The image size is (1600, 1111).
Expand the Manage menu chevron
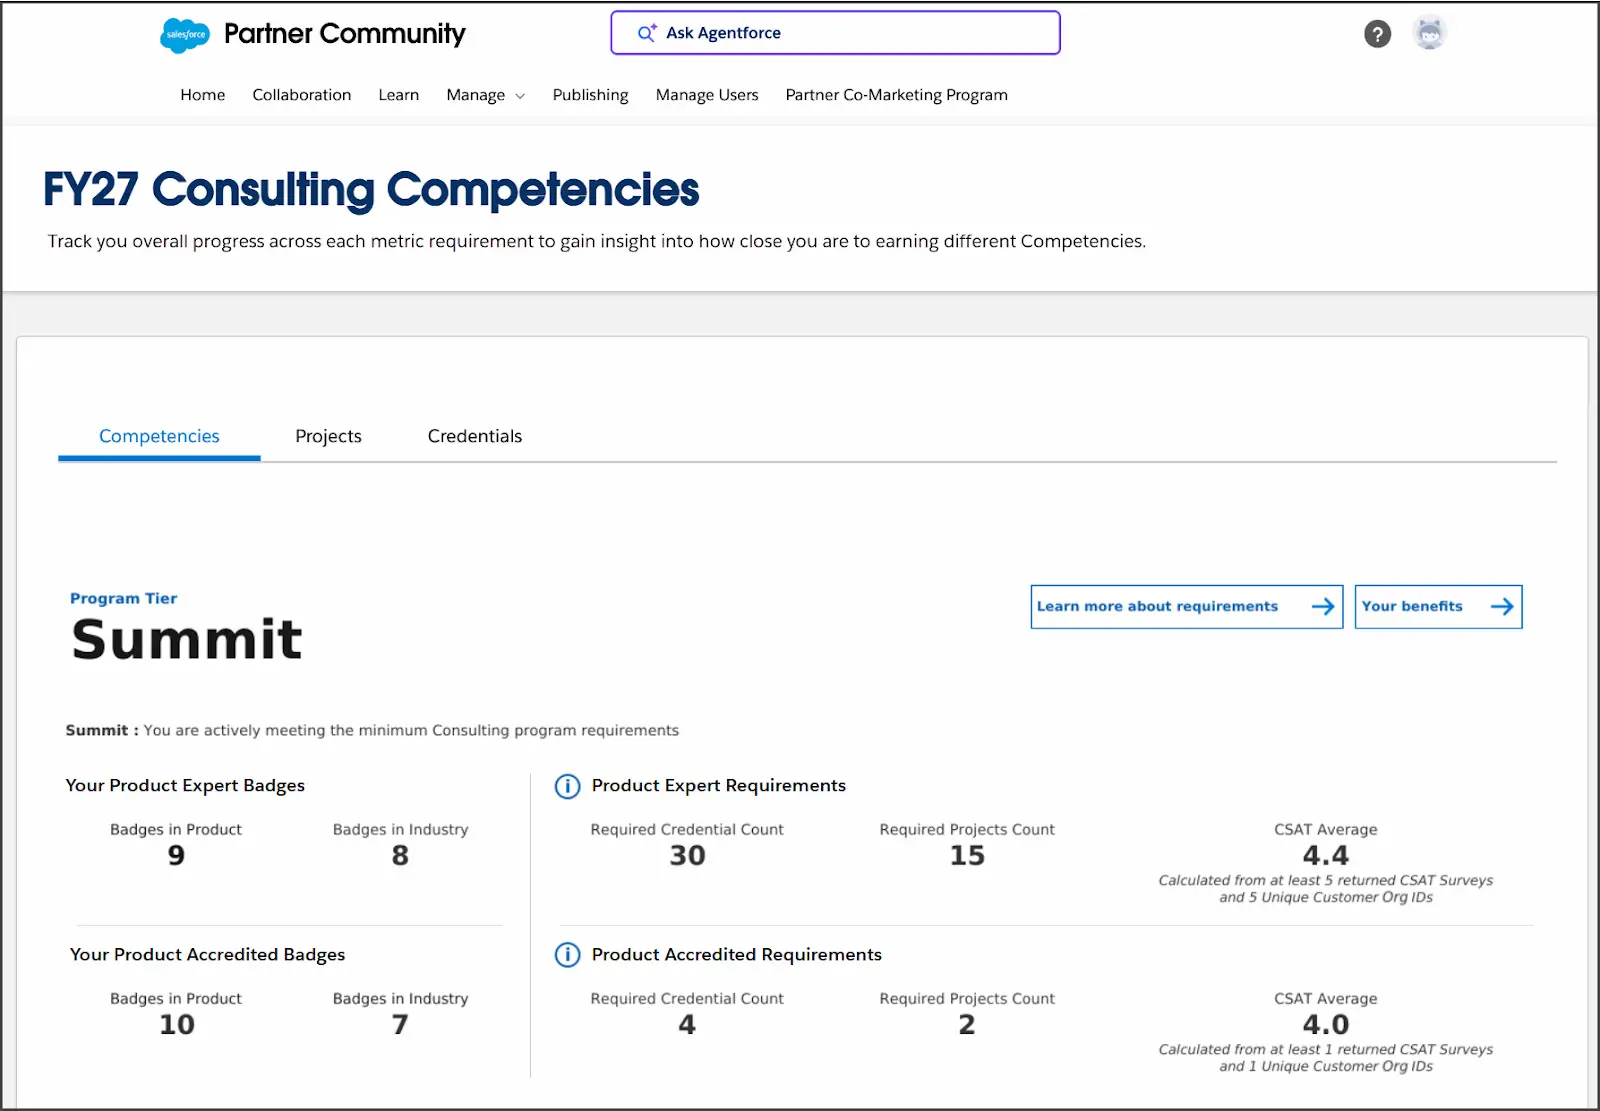[520, 96]
